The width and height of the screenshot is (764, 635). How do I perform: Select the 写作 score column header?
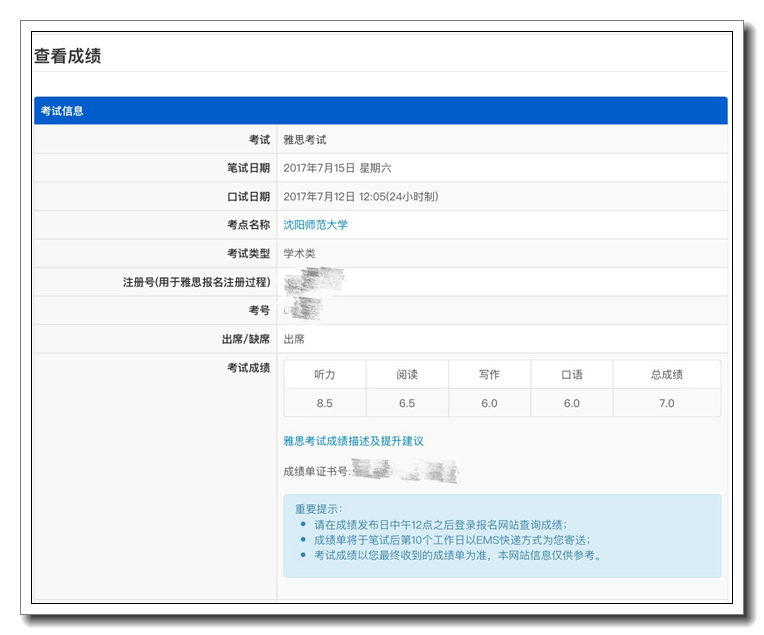489,375
